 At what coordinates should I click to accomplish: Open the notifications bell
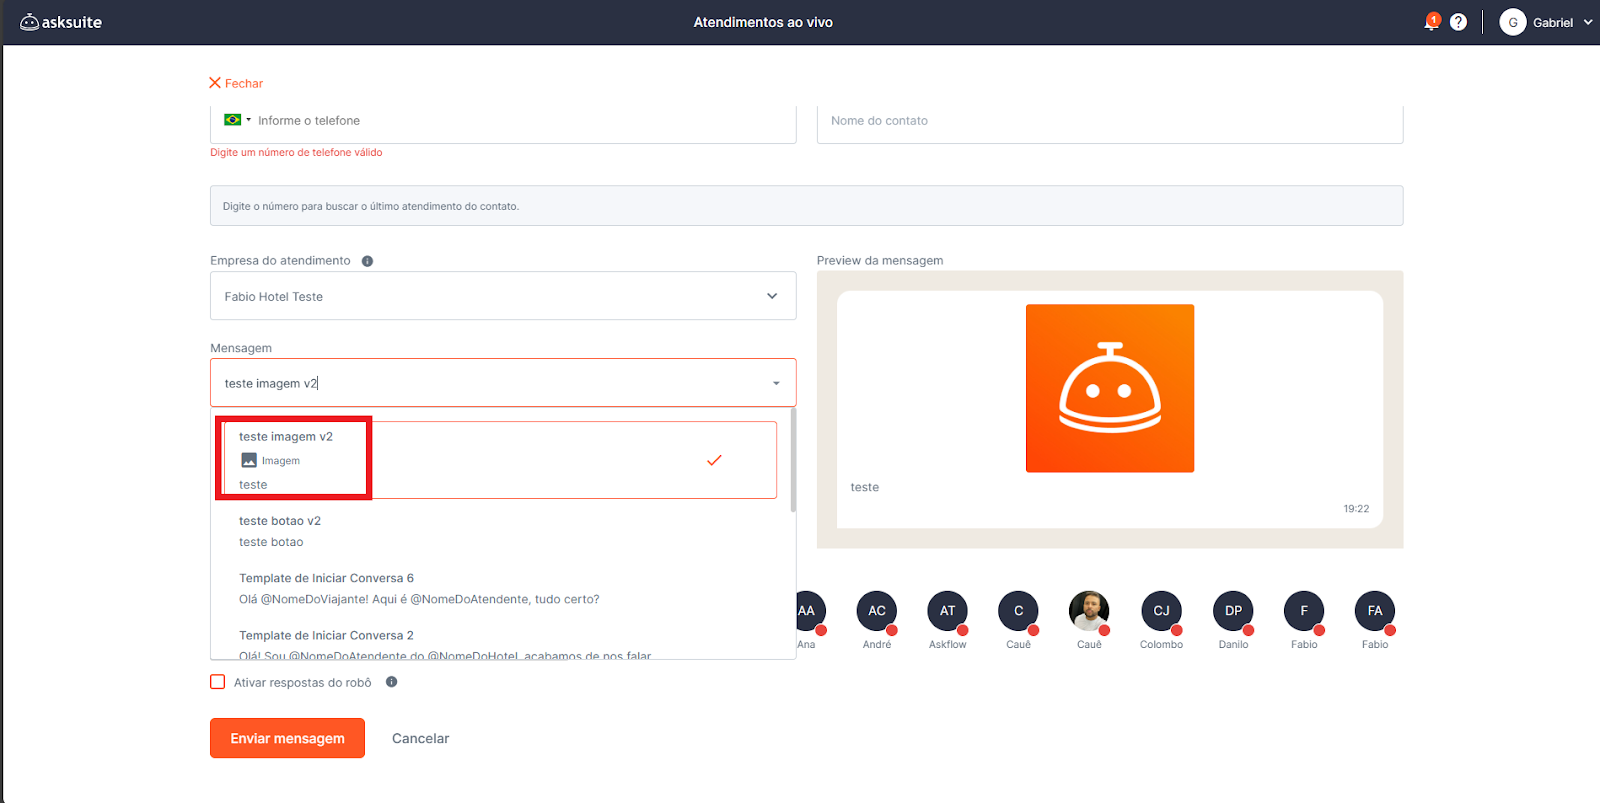click(x=1431, y=22)
